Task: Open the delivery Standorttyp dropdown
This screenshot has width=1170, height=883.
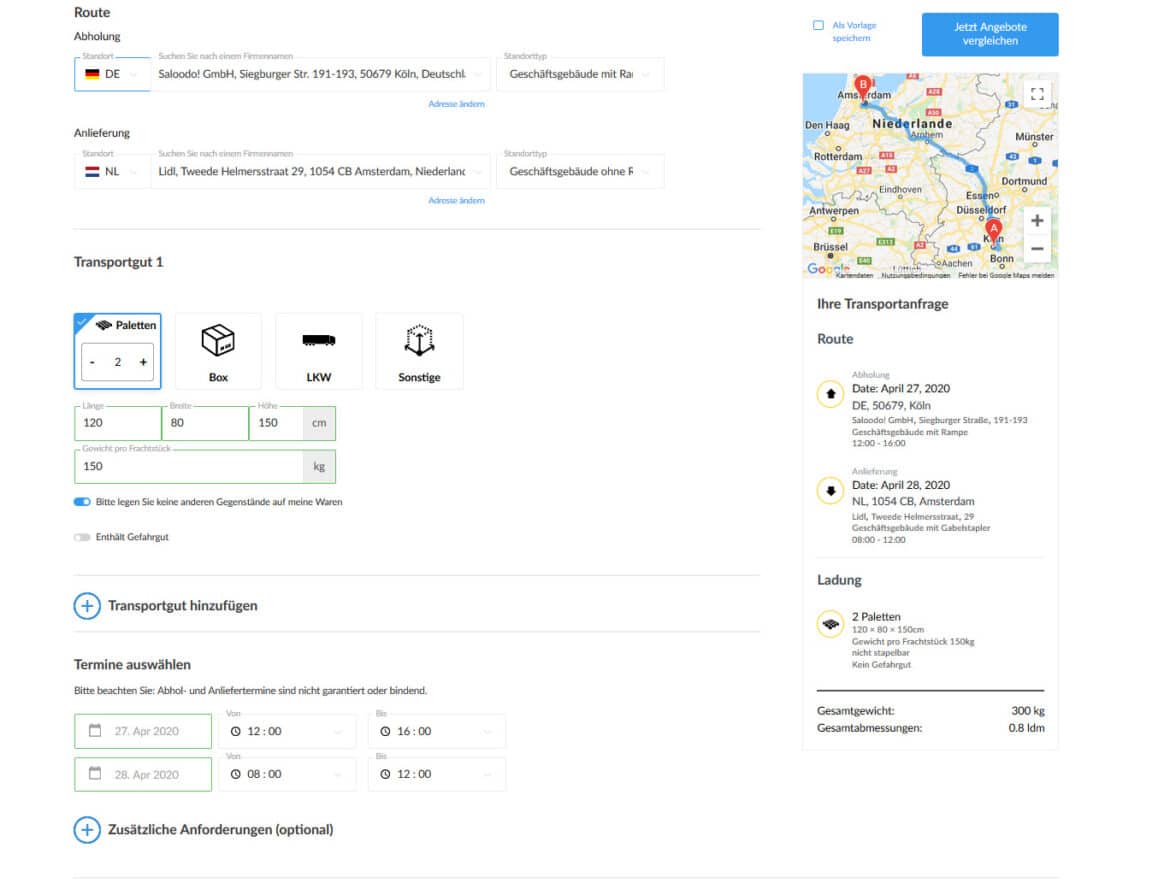Action: pyautogui.click(x=579, y=171)
